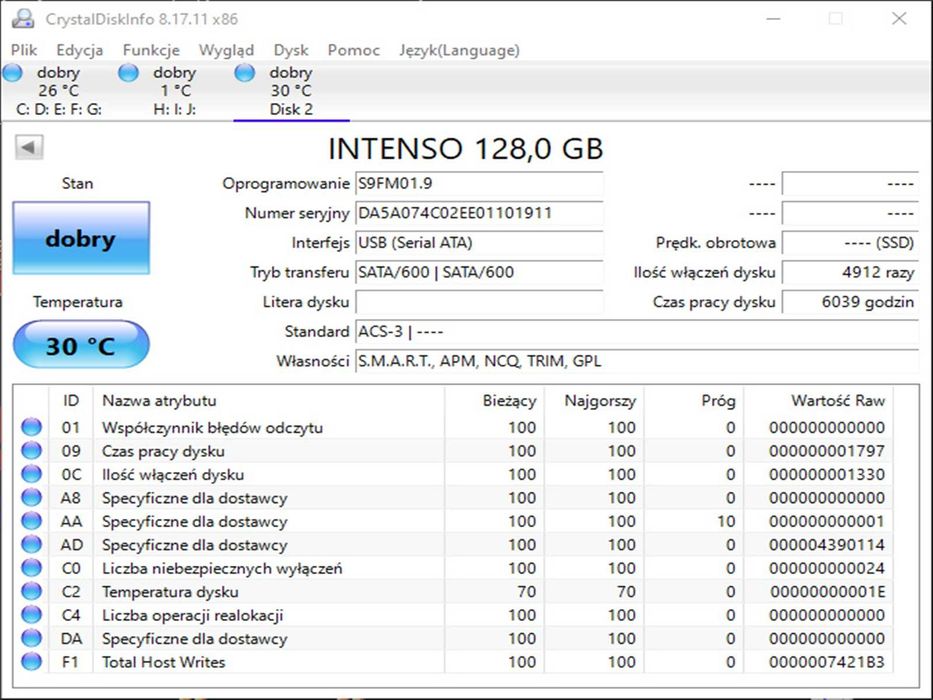The width and height of the screenshot is (933, 700).
Task: Click raw value 00000000001E
Action: click(x=828, y=592)
